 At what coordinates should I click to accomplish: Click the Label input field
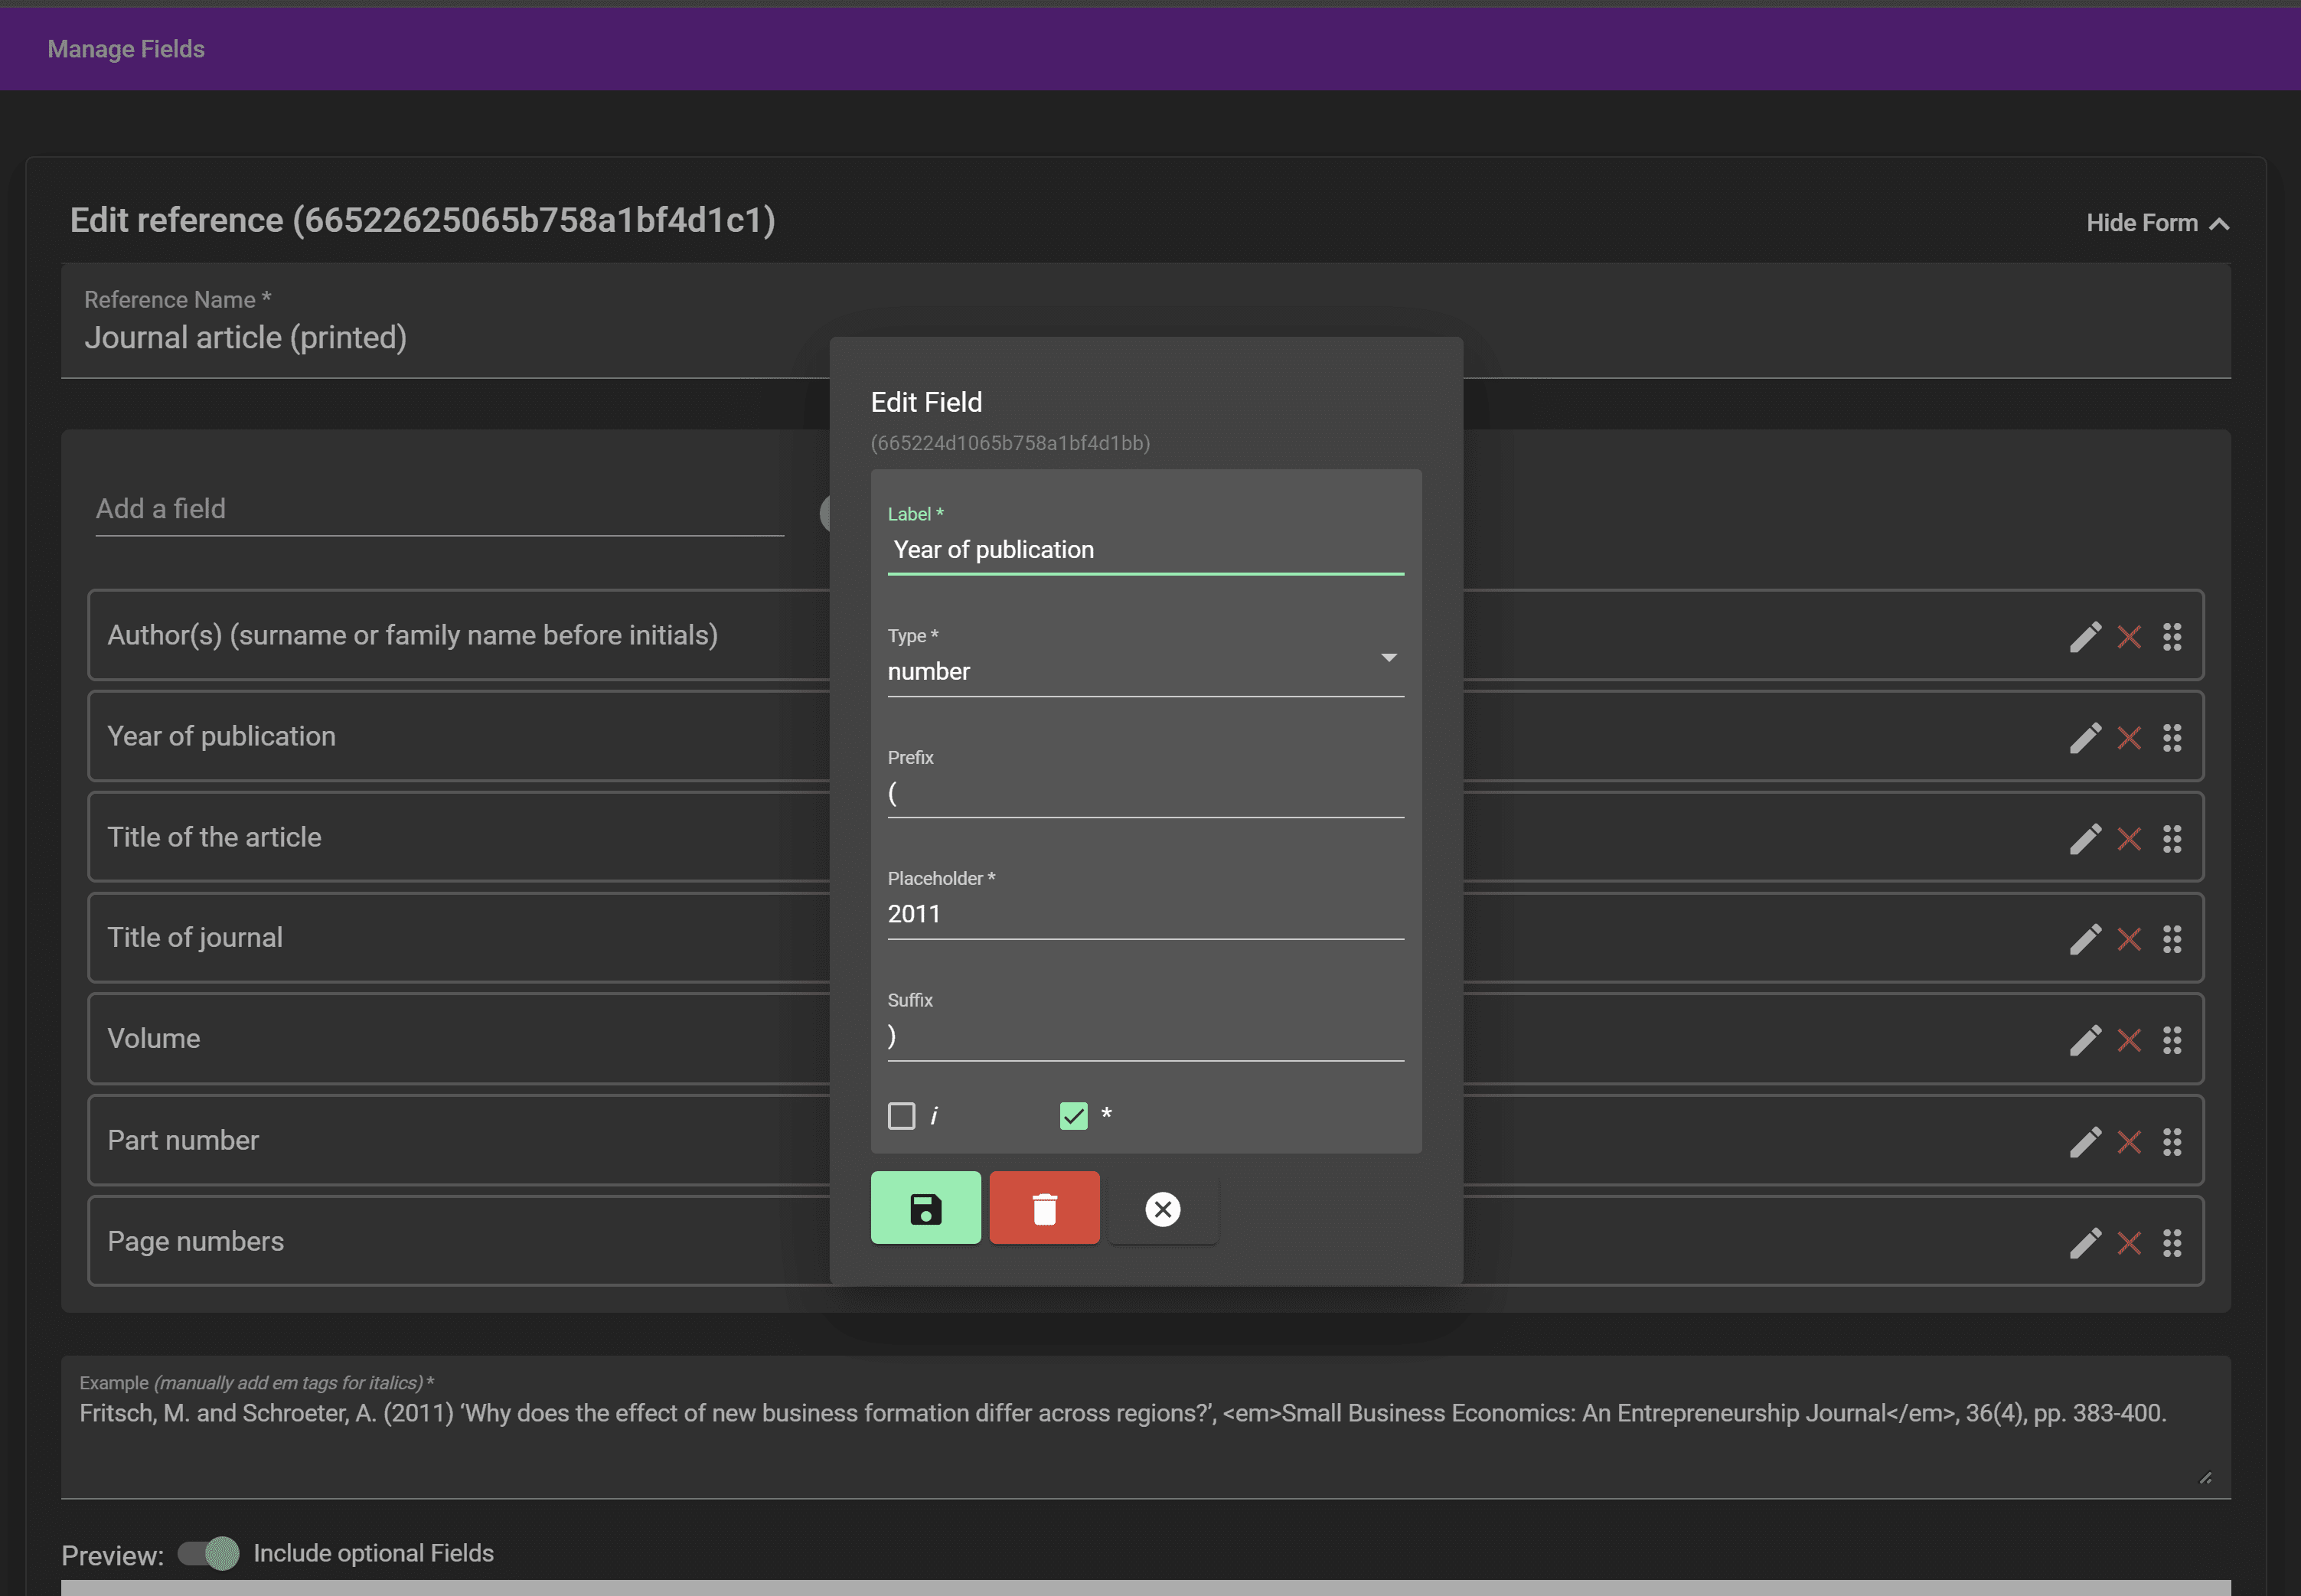(x=1145, y=550)
